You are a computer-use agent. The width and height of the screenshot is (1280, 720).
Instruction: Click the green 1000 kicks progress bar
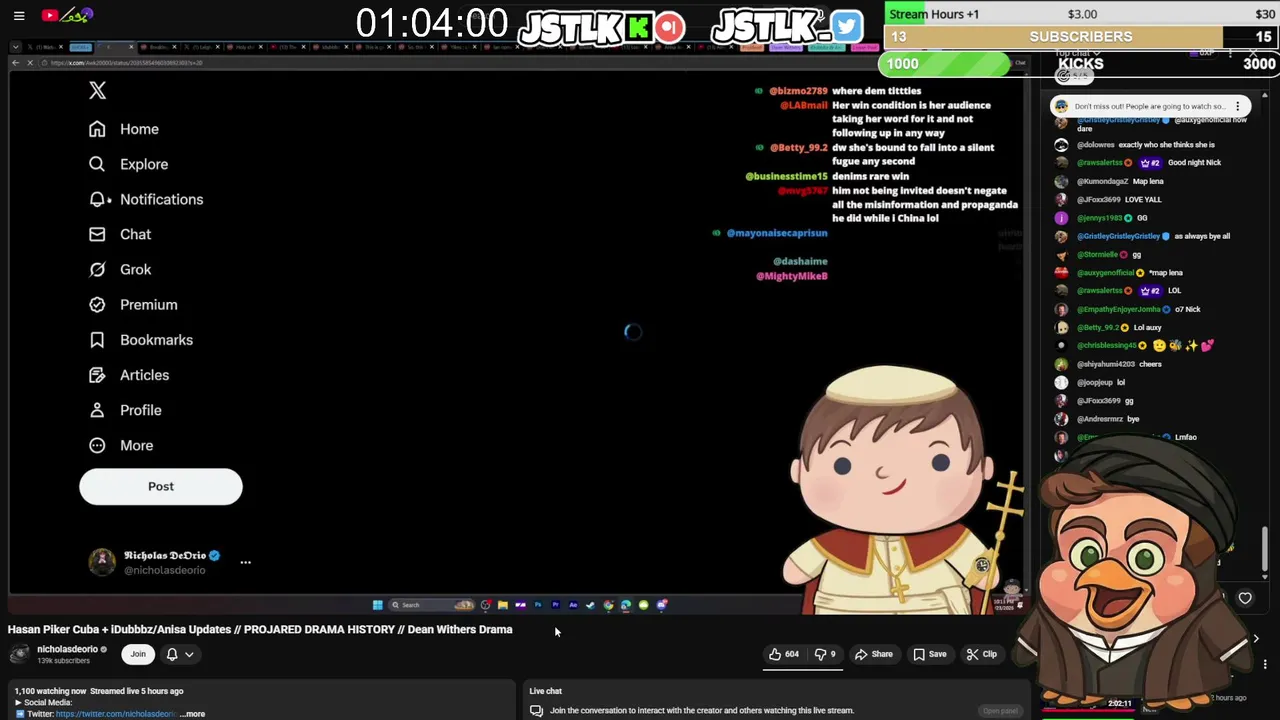pyautogui.click(x=945, y=64)
